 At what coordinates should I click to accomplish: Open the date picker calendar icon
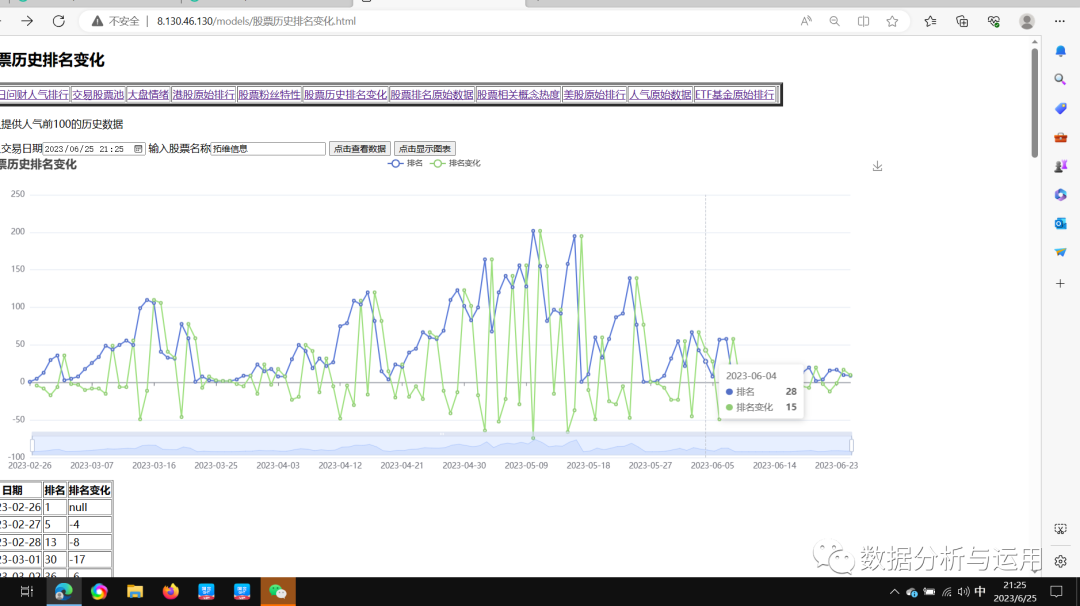(138, 149)
